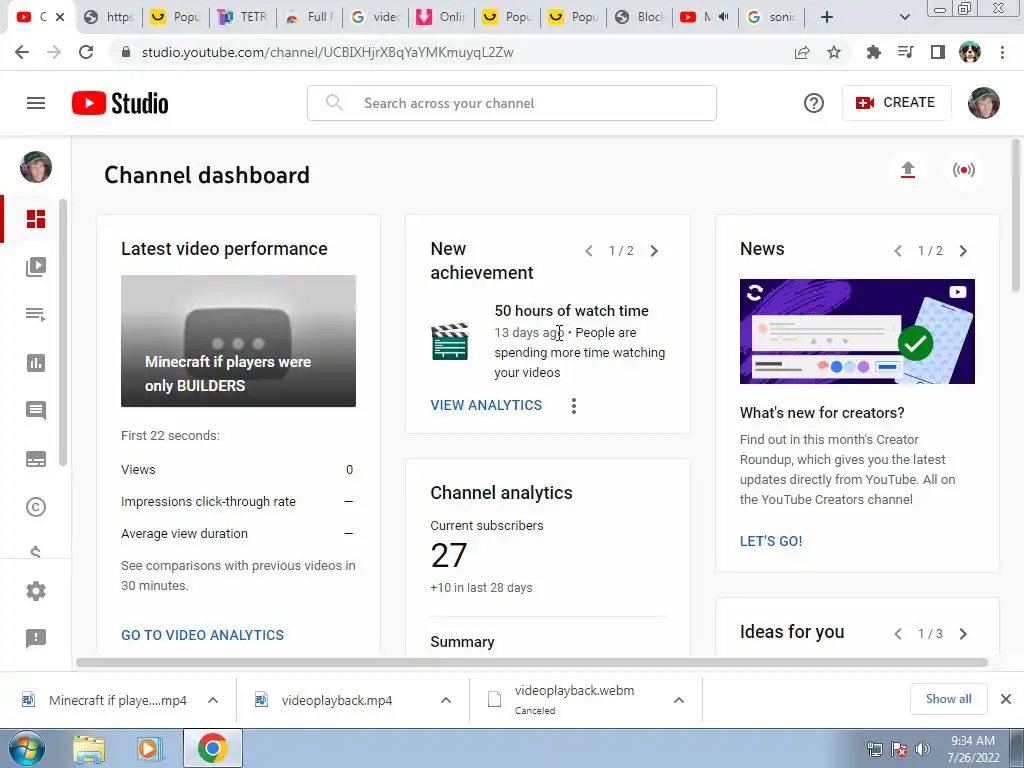The width and height of the screenshot is (1024, 768).
Task: Click the Search across your channel field
Action: [511, 103]
